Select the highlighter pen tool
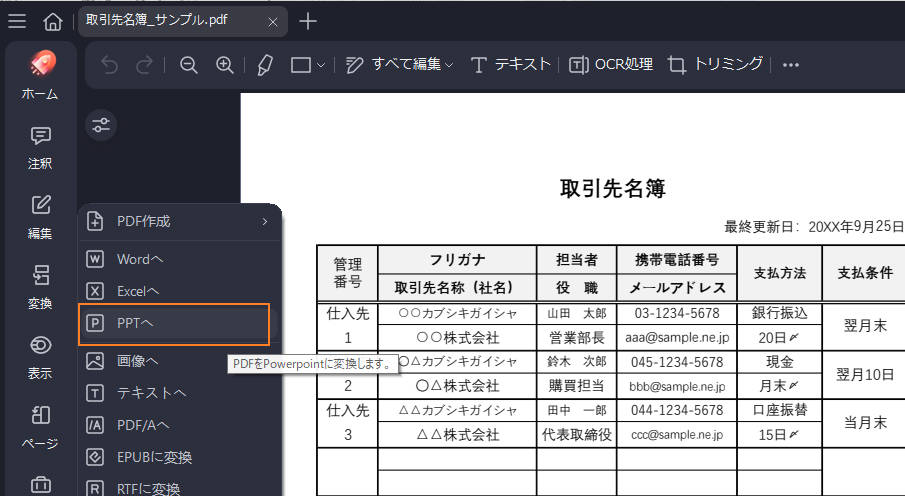 pos(265,65)
